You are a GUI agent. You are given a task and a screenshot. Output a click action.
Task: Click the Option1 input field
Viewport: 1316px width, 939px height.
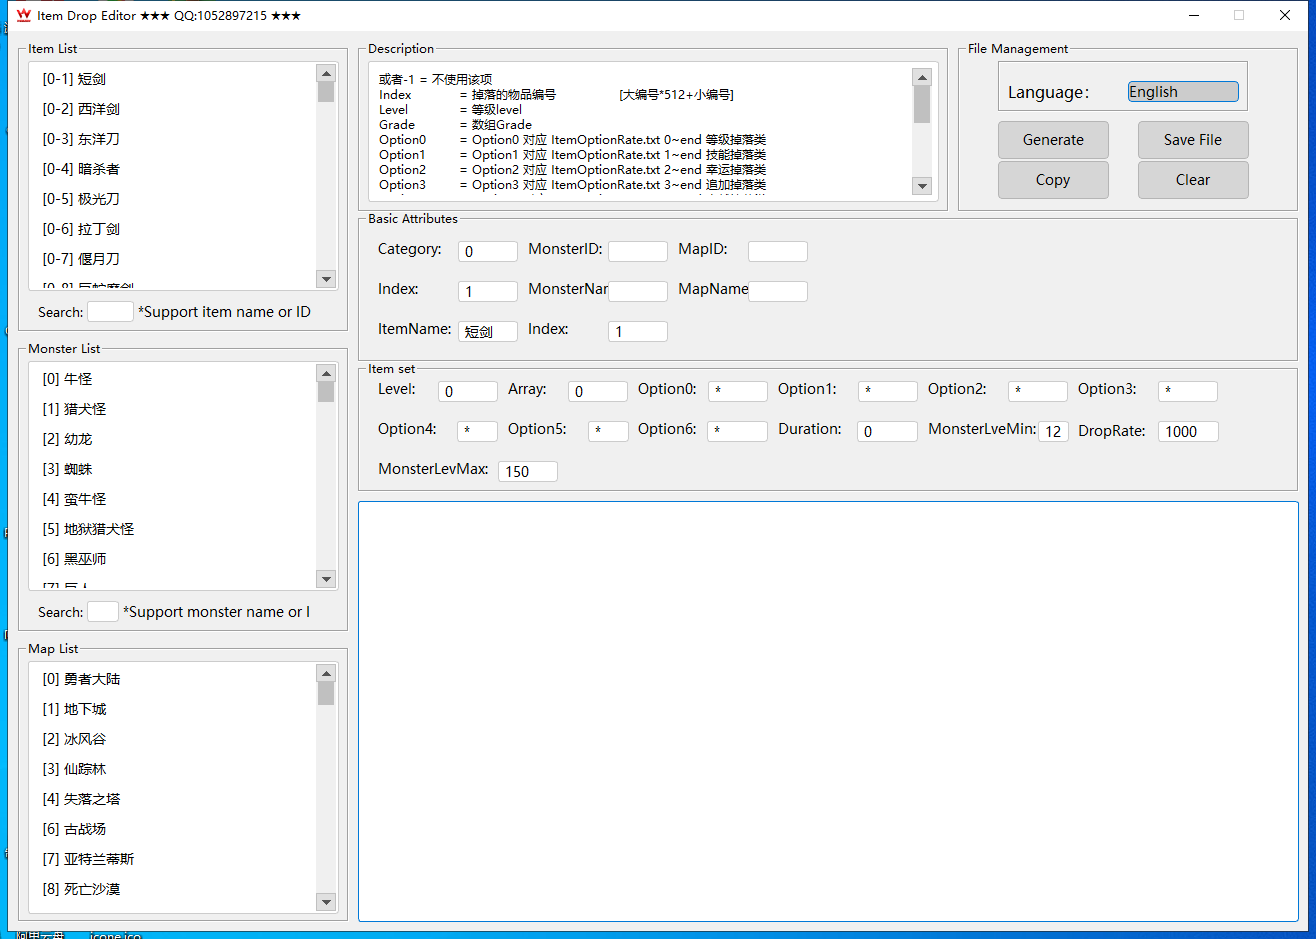tap(888, 392)
